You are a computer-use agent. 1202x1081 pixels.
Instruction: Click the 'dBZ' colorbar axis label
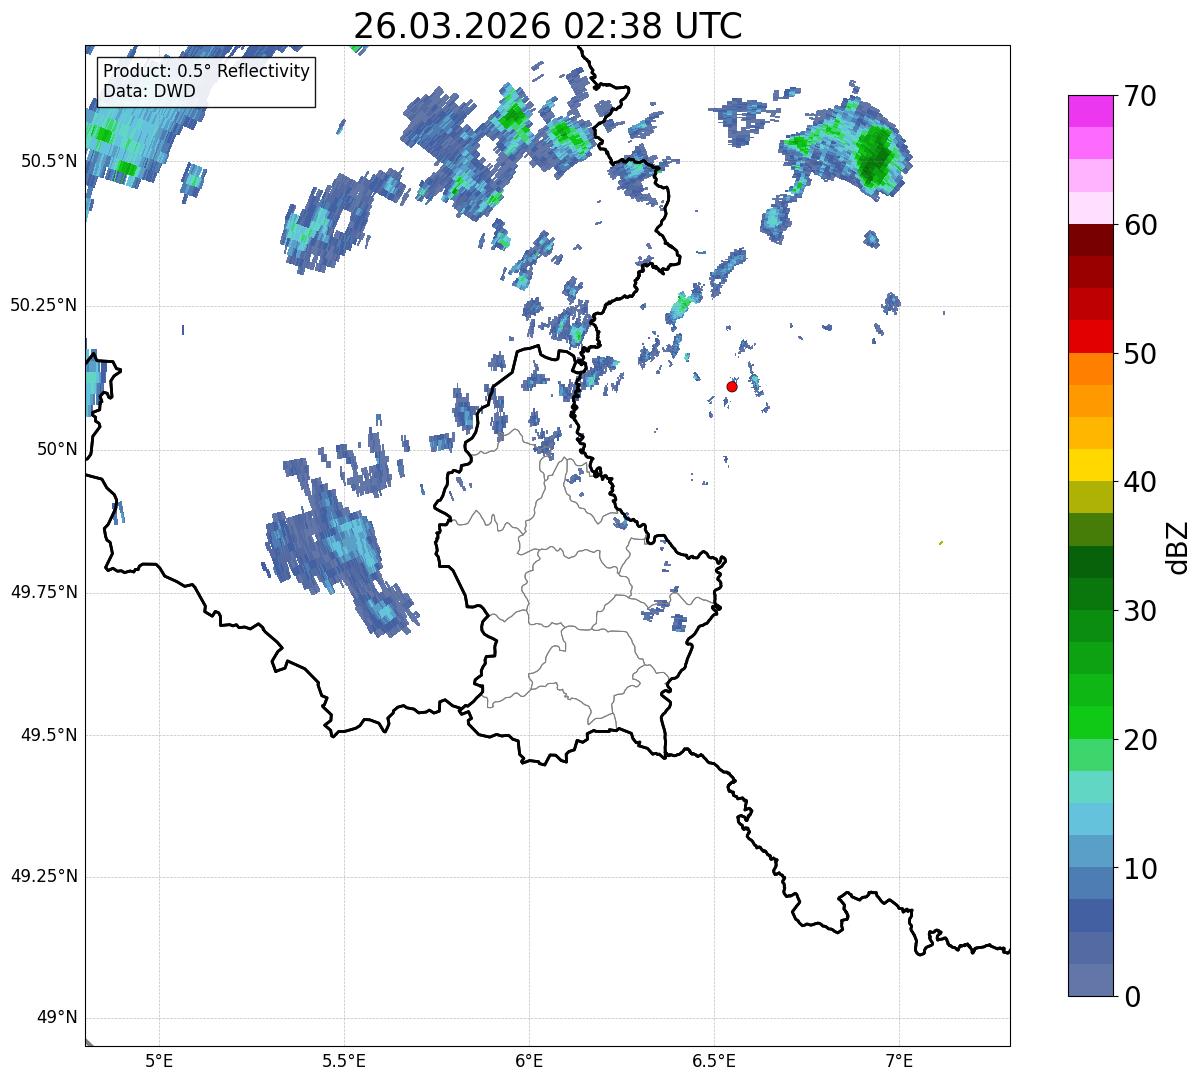tap(1178, 546)
